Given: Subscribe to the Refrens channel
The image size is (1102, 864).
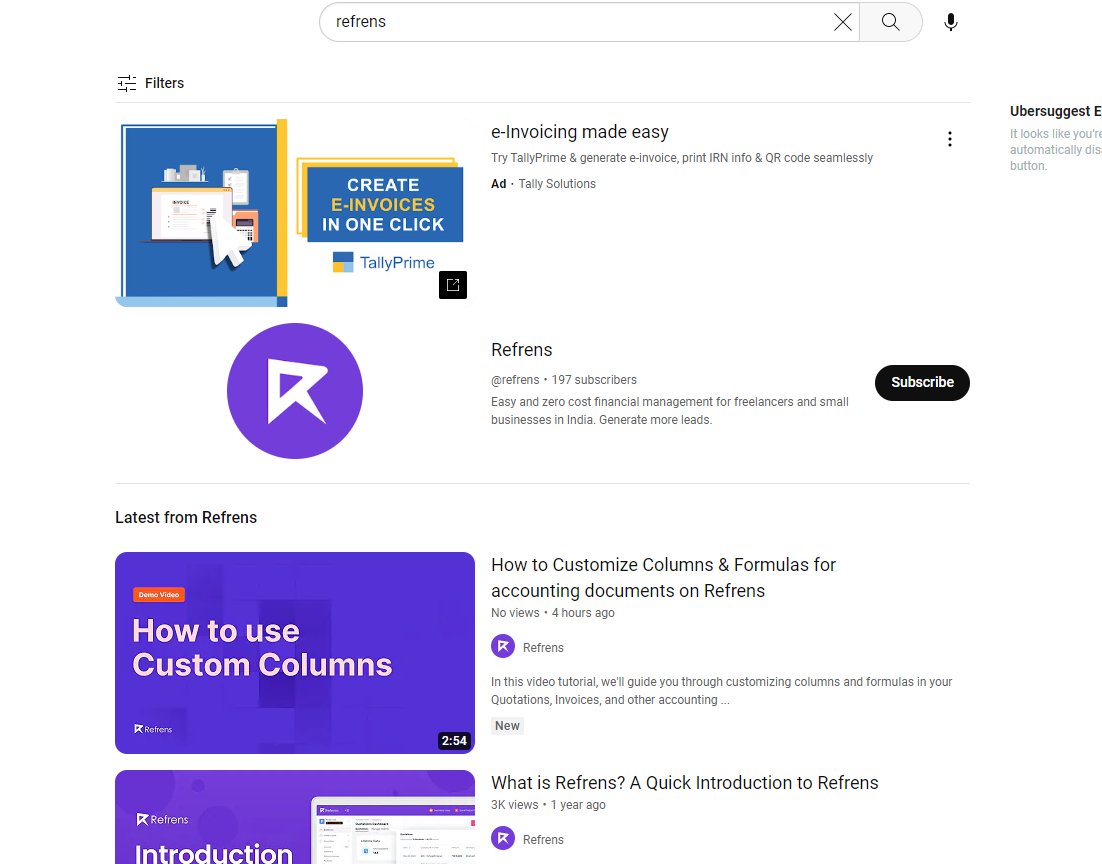Looking at the screenshot, I should click(x=922, y=382).
